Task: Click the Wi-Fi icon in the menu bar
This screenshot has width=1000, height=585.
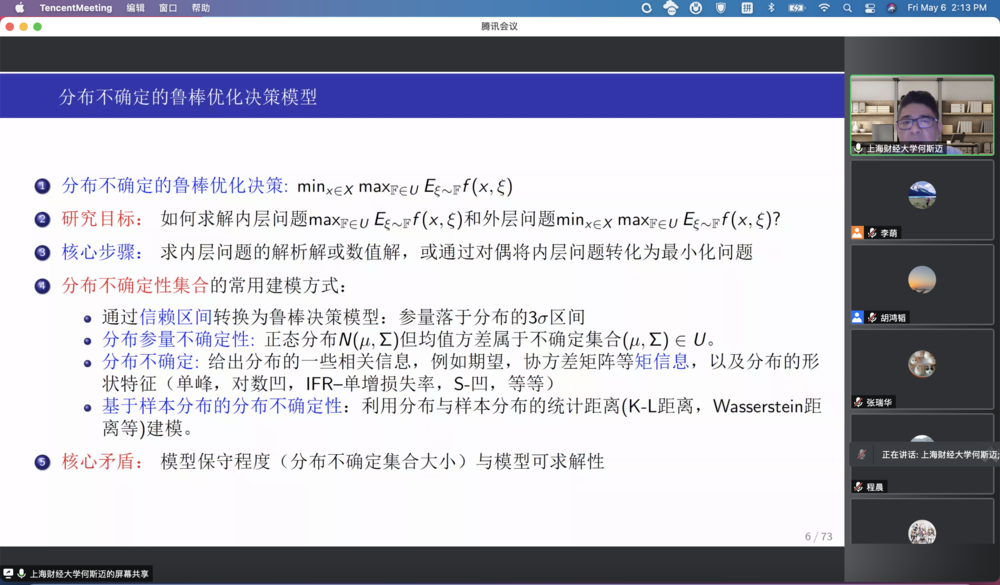Action: 822,8
